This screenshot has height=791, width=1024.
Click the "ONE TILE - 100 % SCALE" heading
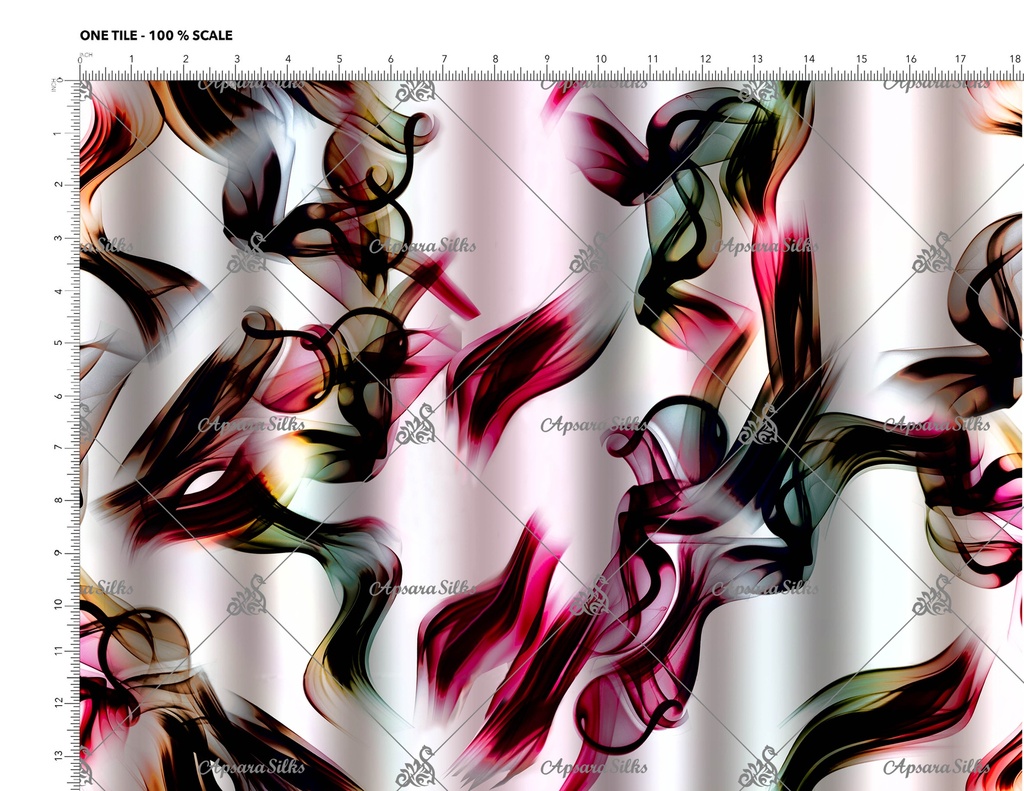156,35
